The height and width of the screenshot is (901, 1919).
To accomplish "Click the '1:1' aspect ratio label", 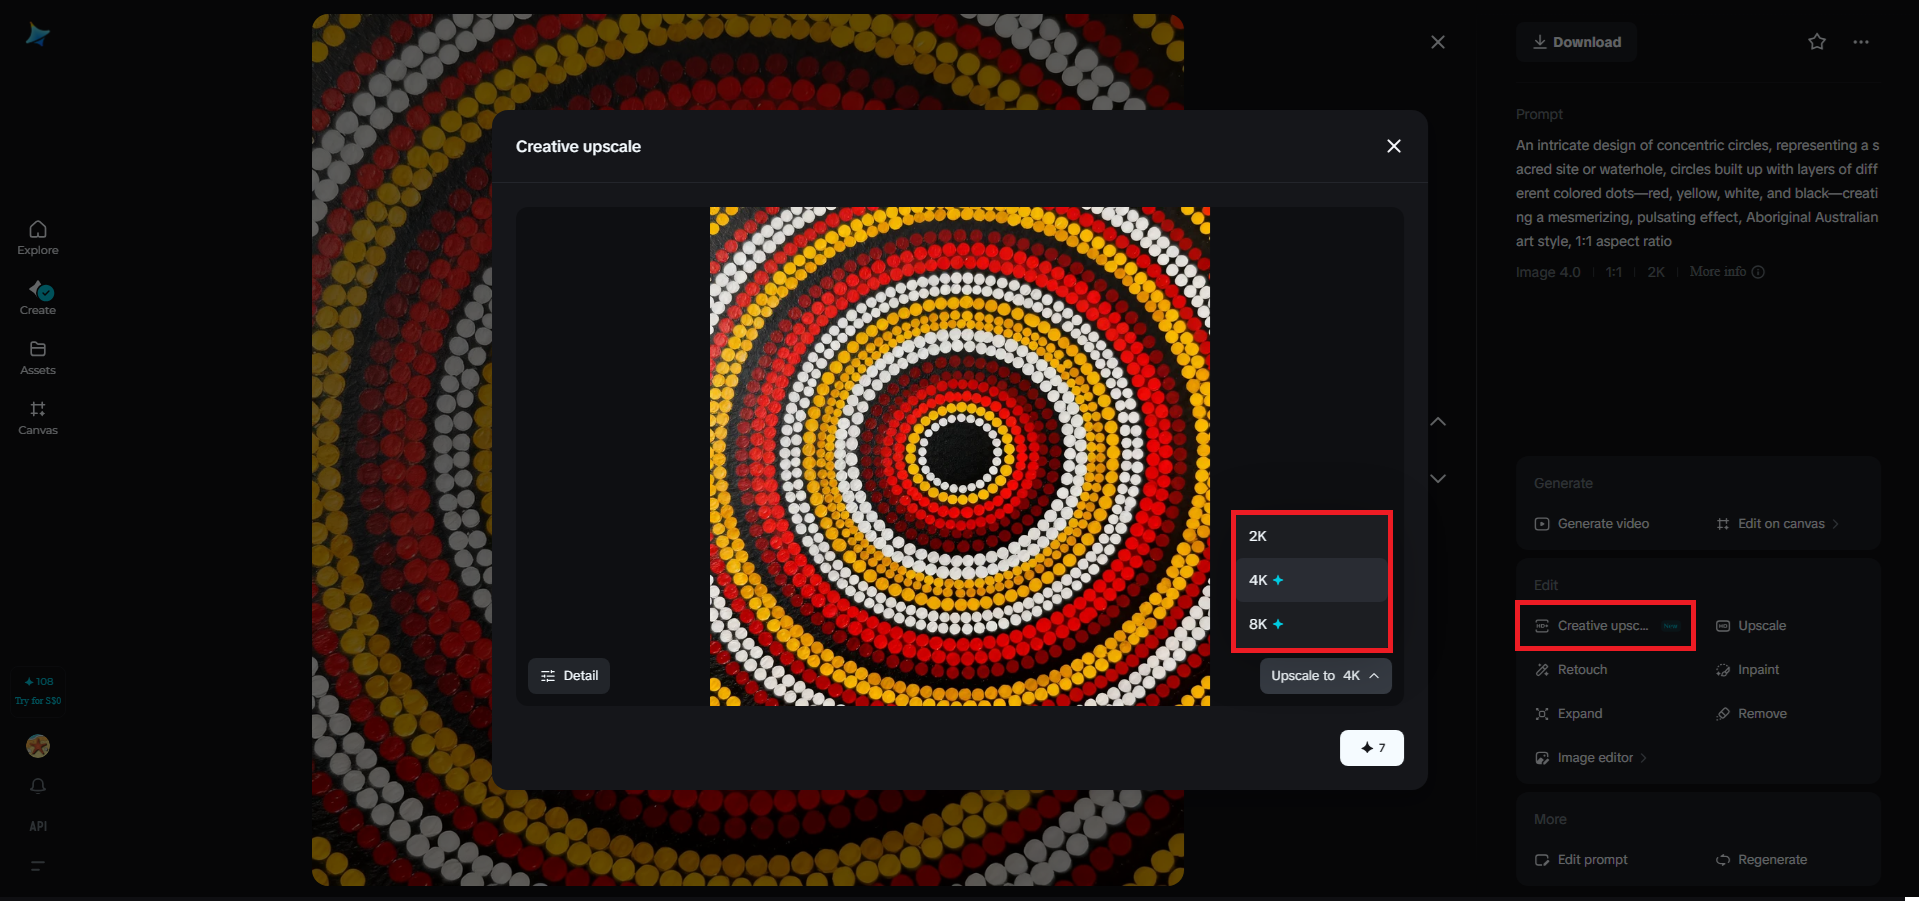I will pyautogui.click(x=1614, y=272).
